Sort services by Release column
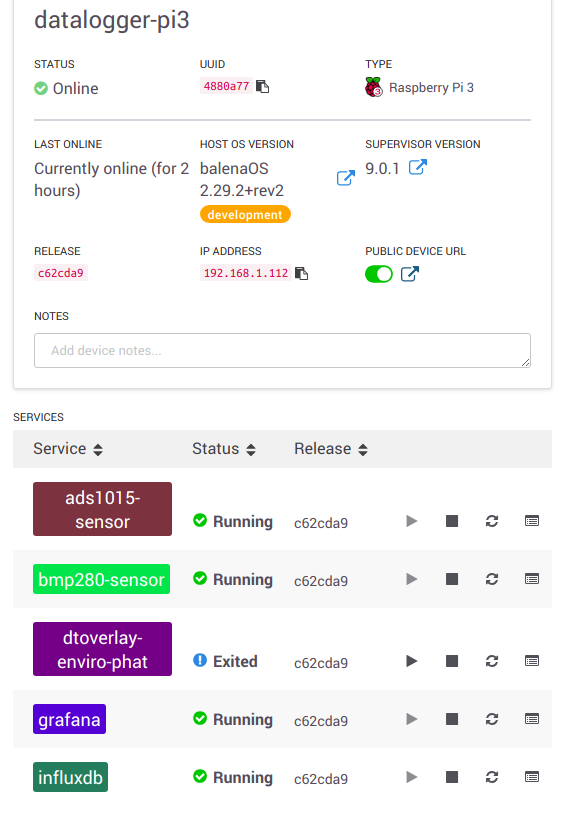 (x=331, y=449)
